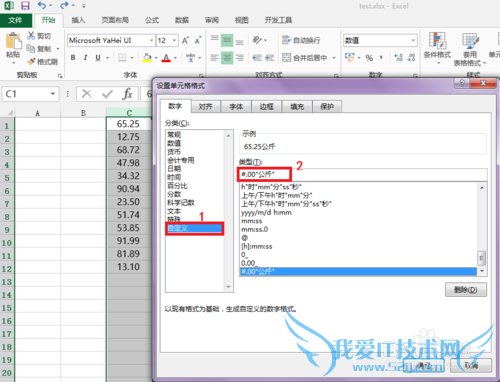Open Quick Access Toolbar customize dropdown
The image size is (500, 382).
click(84, 6)
